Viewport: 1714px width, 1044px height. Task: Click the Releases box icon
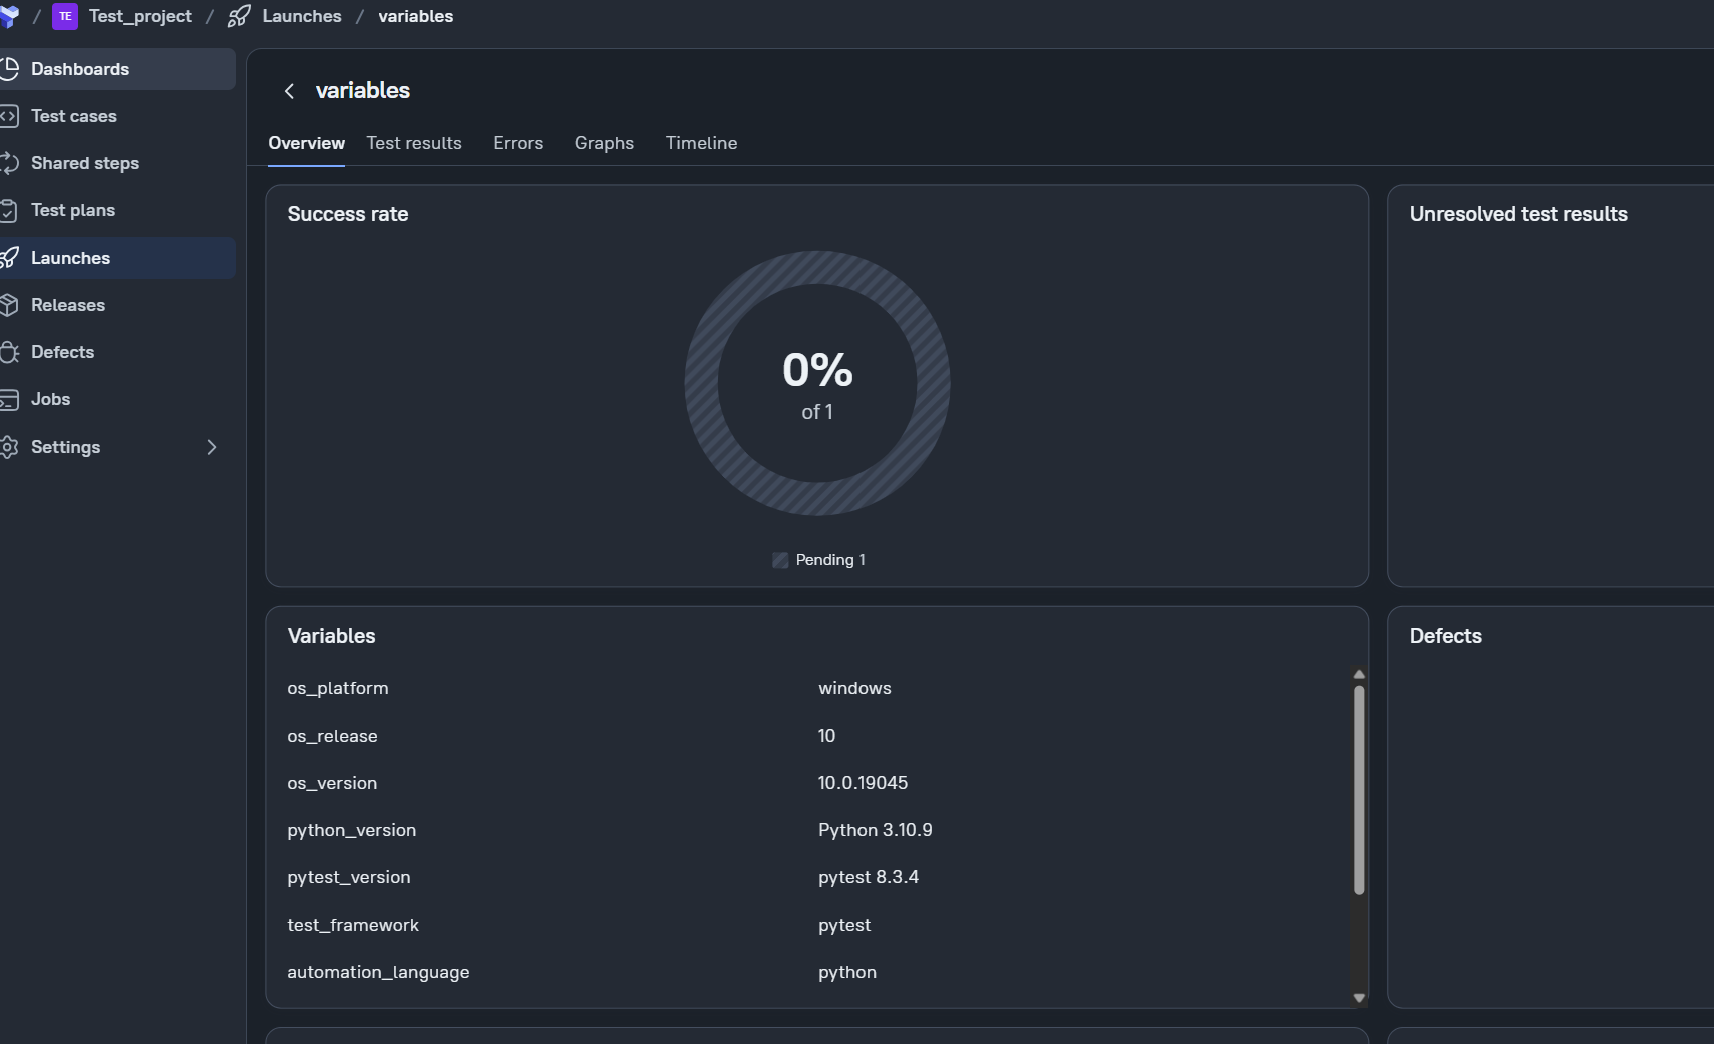[9, 305]
